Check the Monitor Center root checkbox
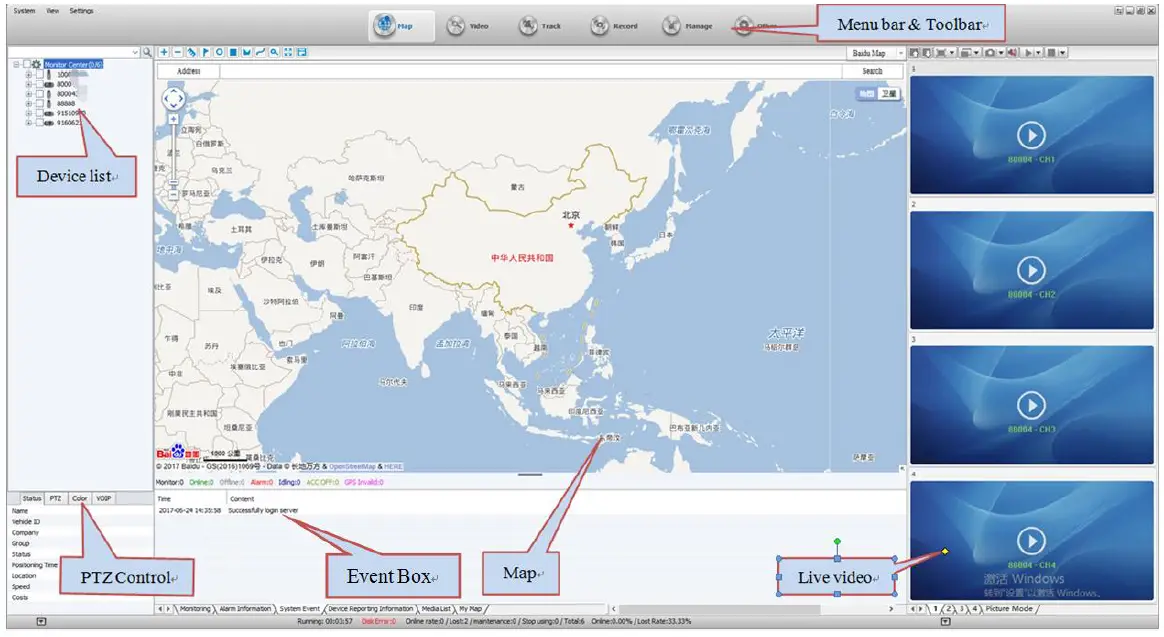Viewport: 1164px width, 637px height. (27, 65)
